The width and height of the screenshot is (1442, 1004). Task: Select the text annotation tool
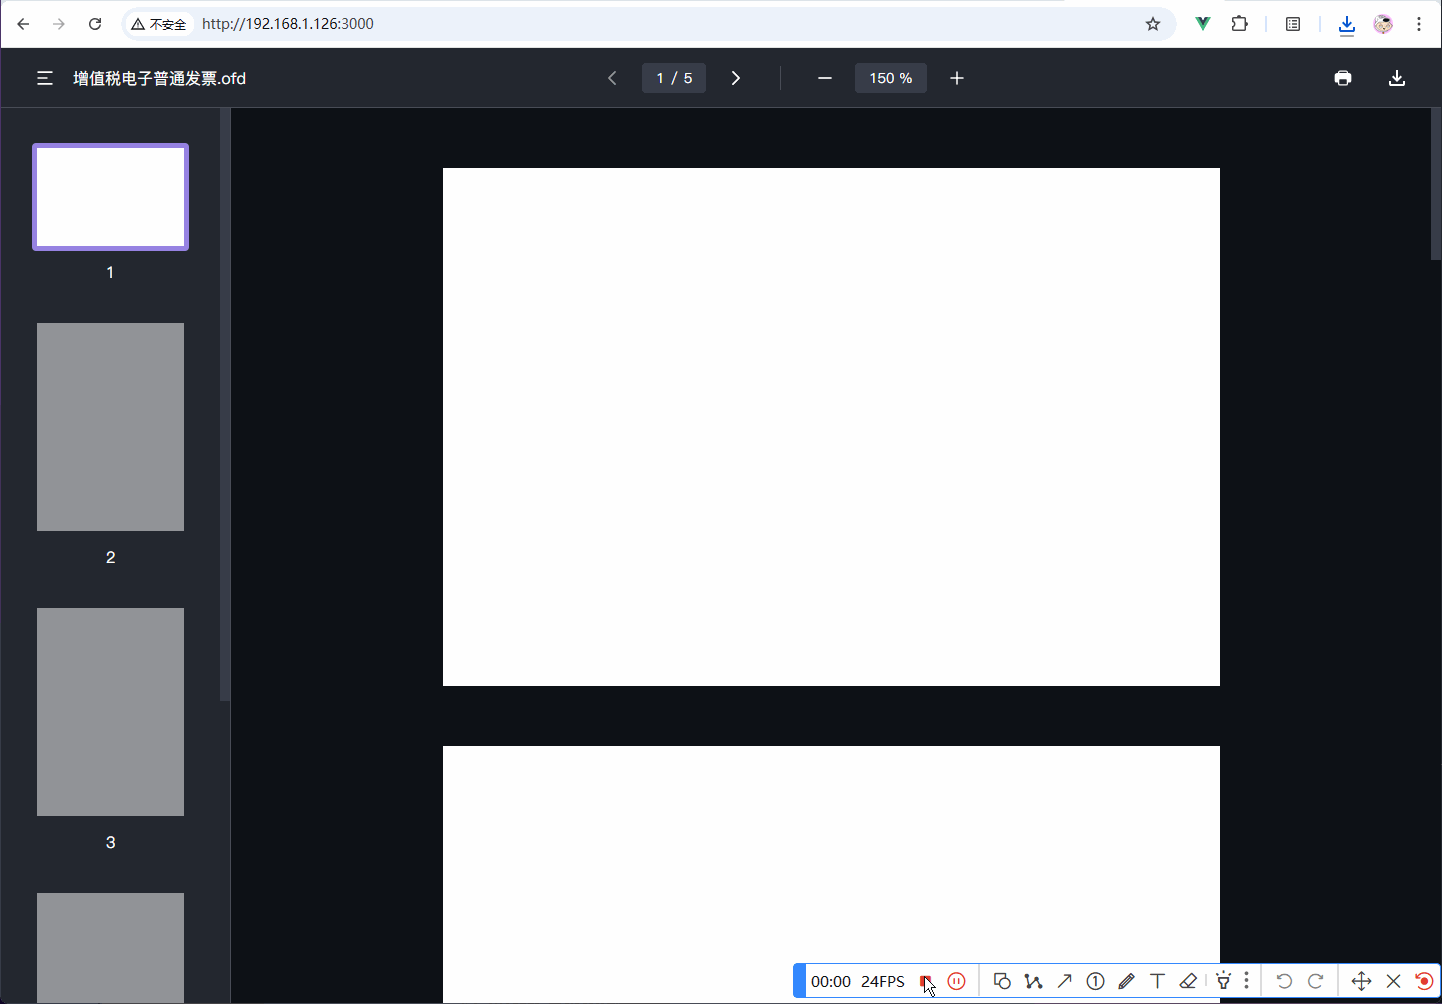tap(1157, 981)
